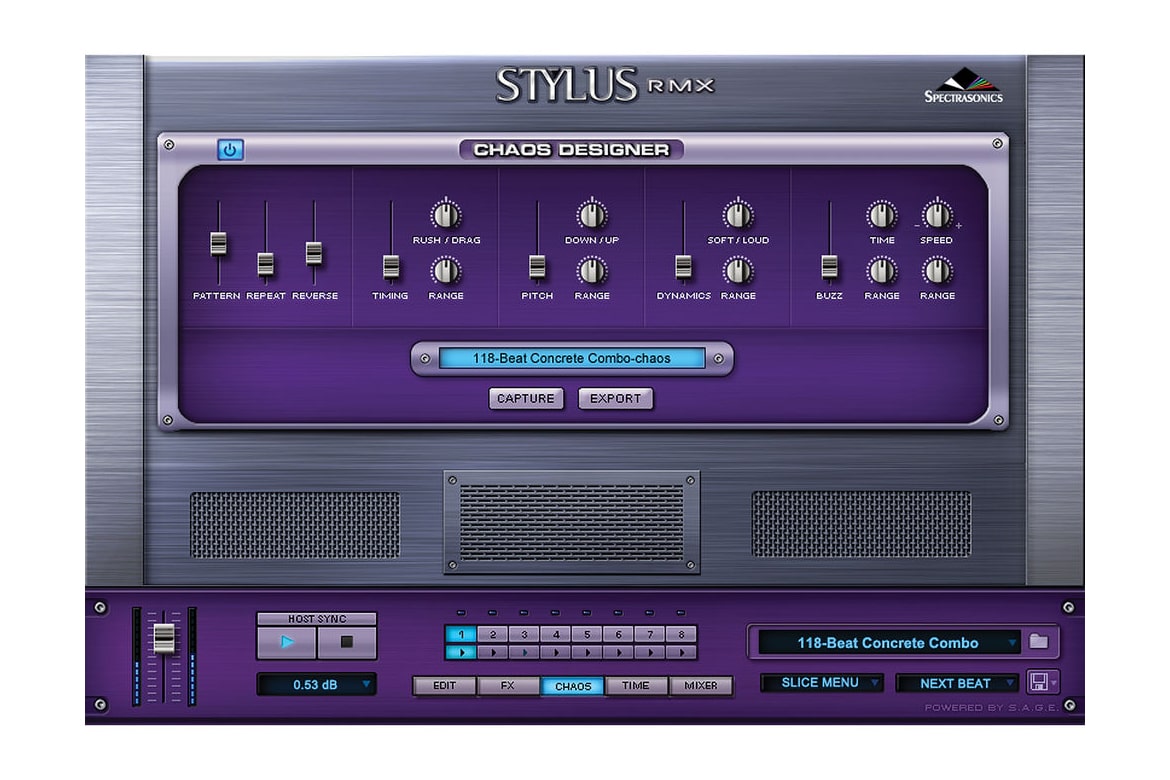Select part 4

coord(556,634)
